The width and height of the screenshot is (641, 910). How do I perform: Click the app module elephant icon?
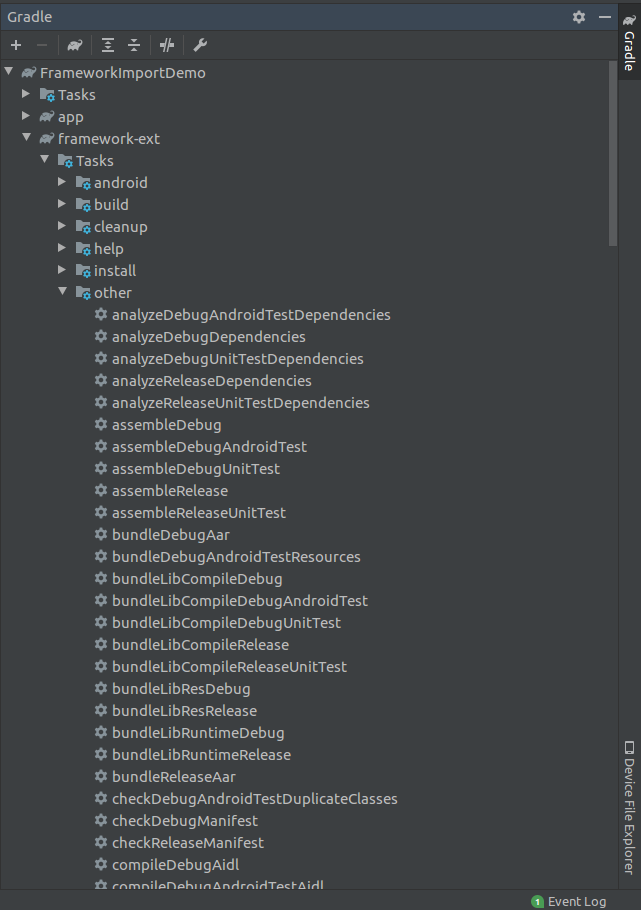[x=47, y=117]
